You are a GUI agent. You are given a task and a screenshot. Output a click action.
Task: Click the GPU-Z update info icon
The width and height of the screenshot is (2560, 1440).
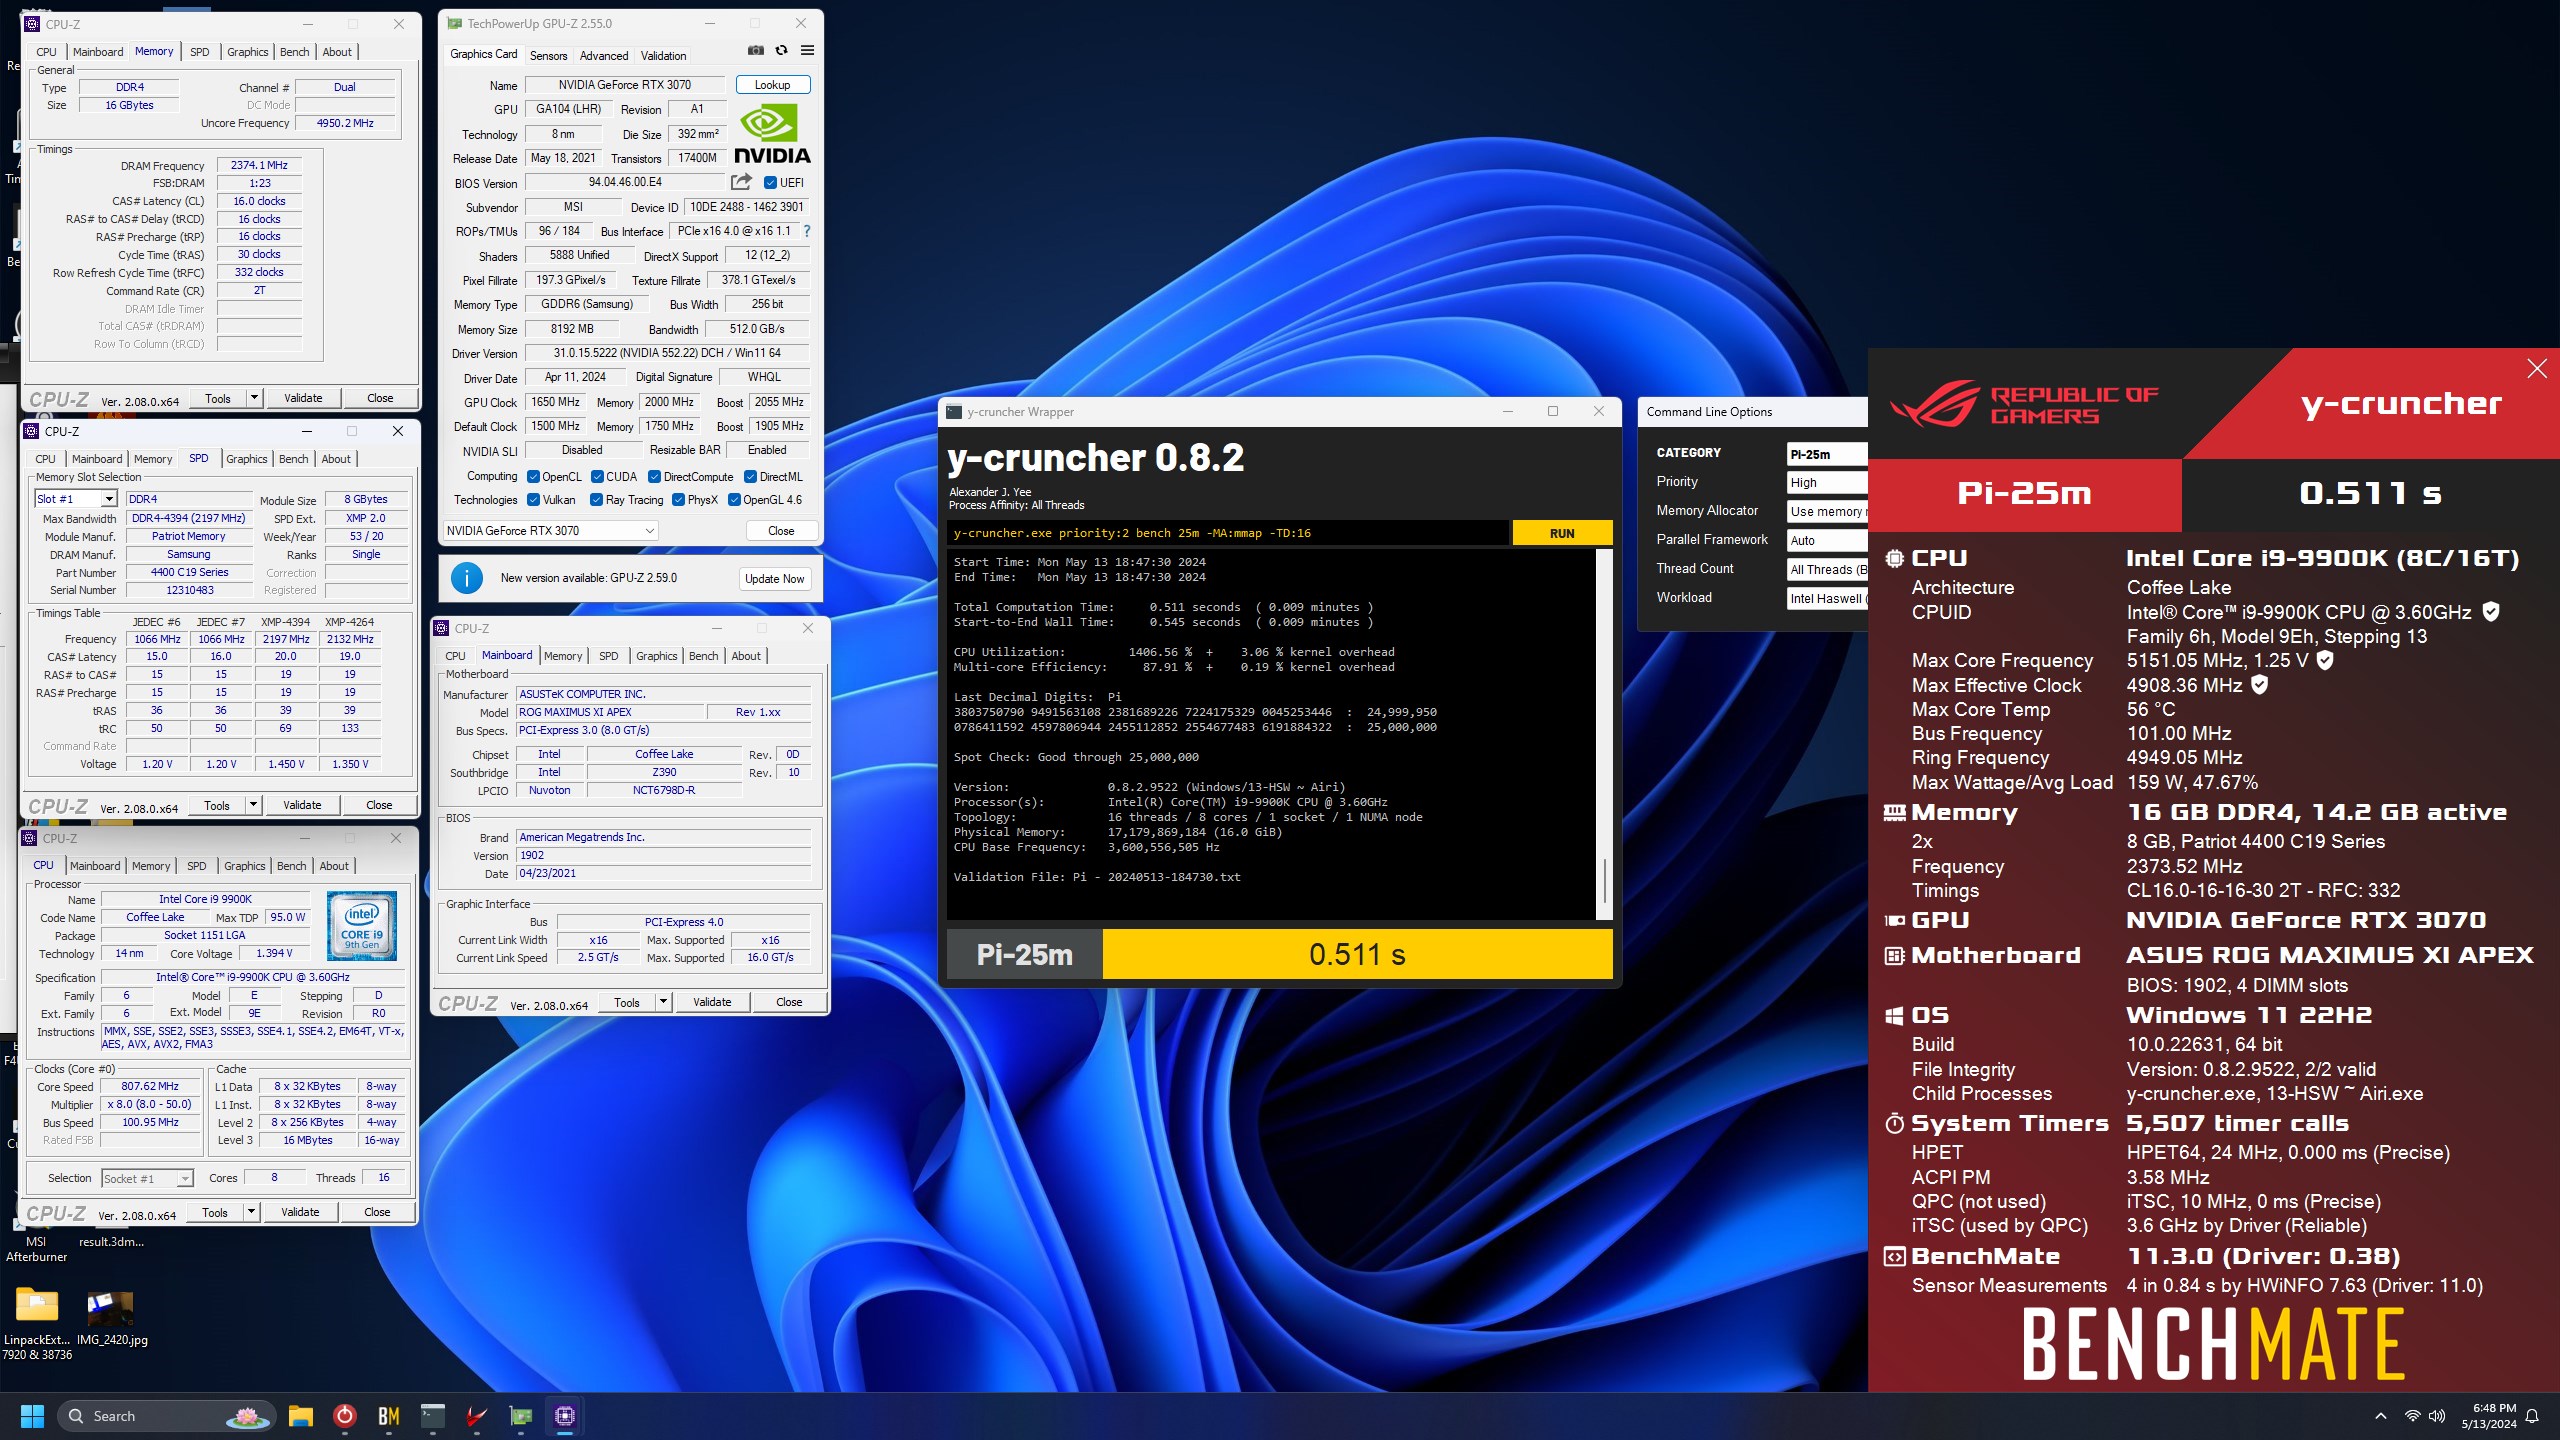(x=467, y=578)
